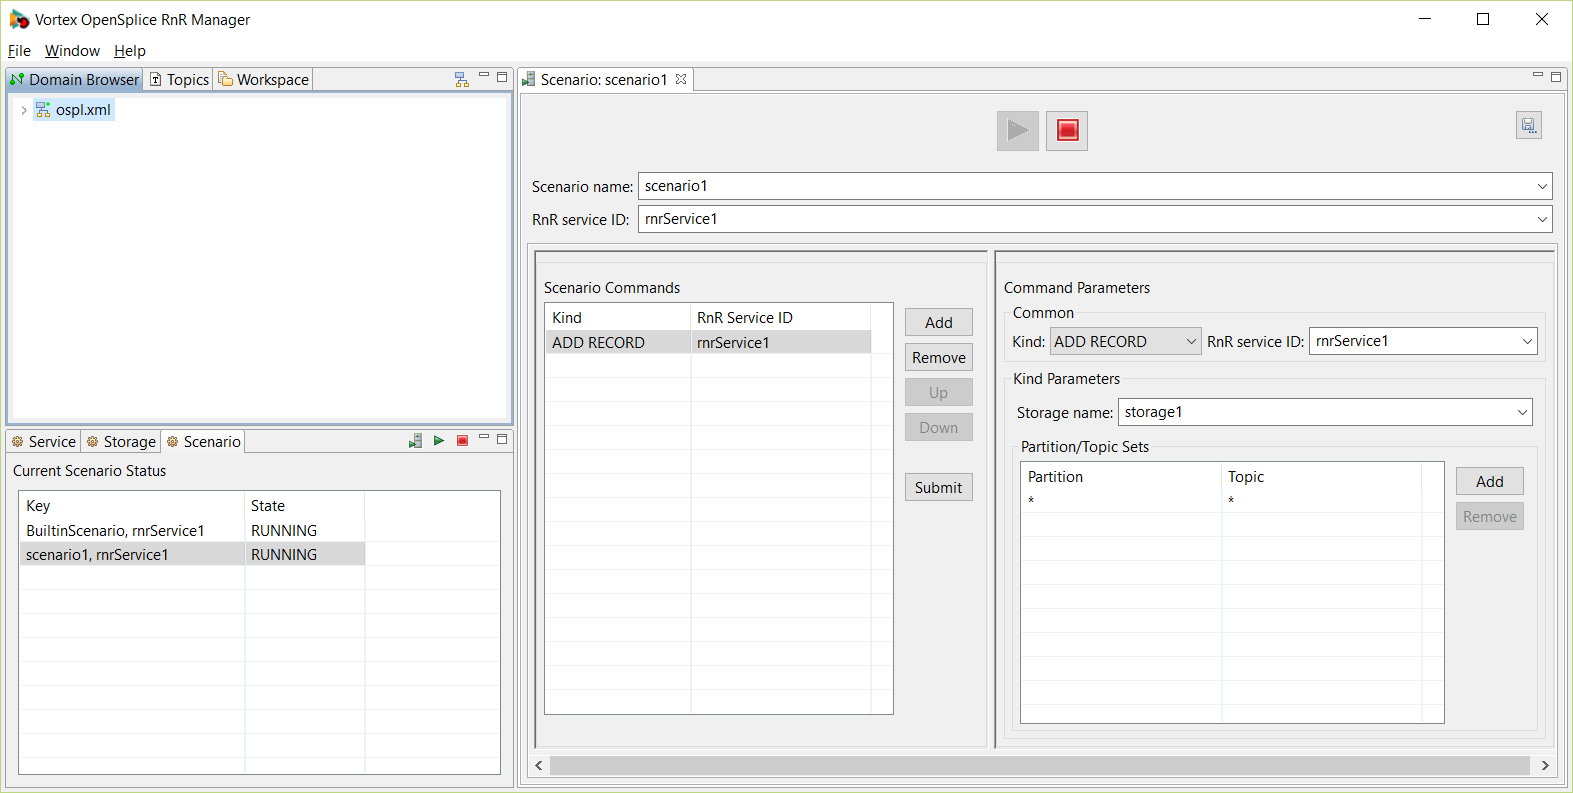Minimize the Scenario status panel
1573x793 pixels.
pyautogui.click(x=484, y=438)
